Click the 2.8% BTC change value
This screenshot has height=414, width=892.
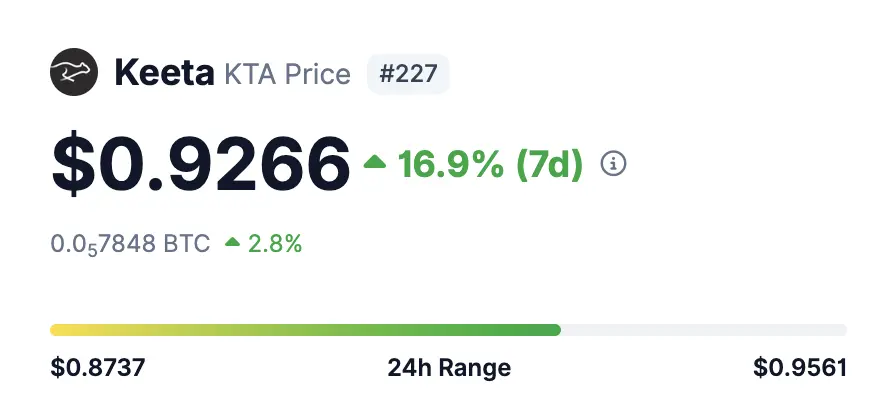[x=275, y=244]
